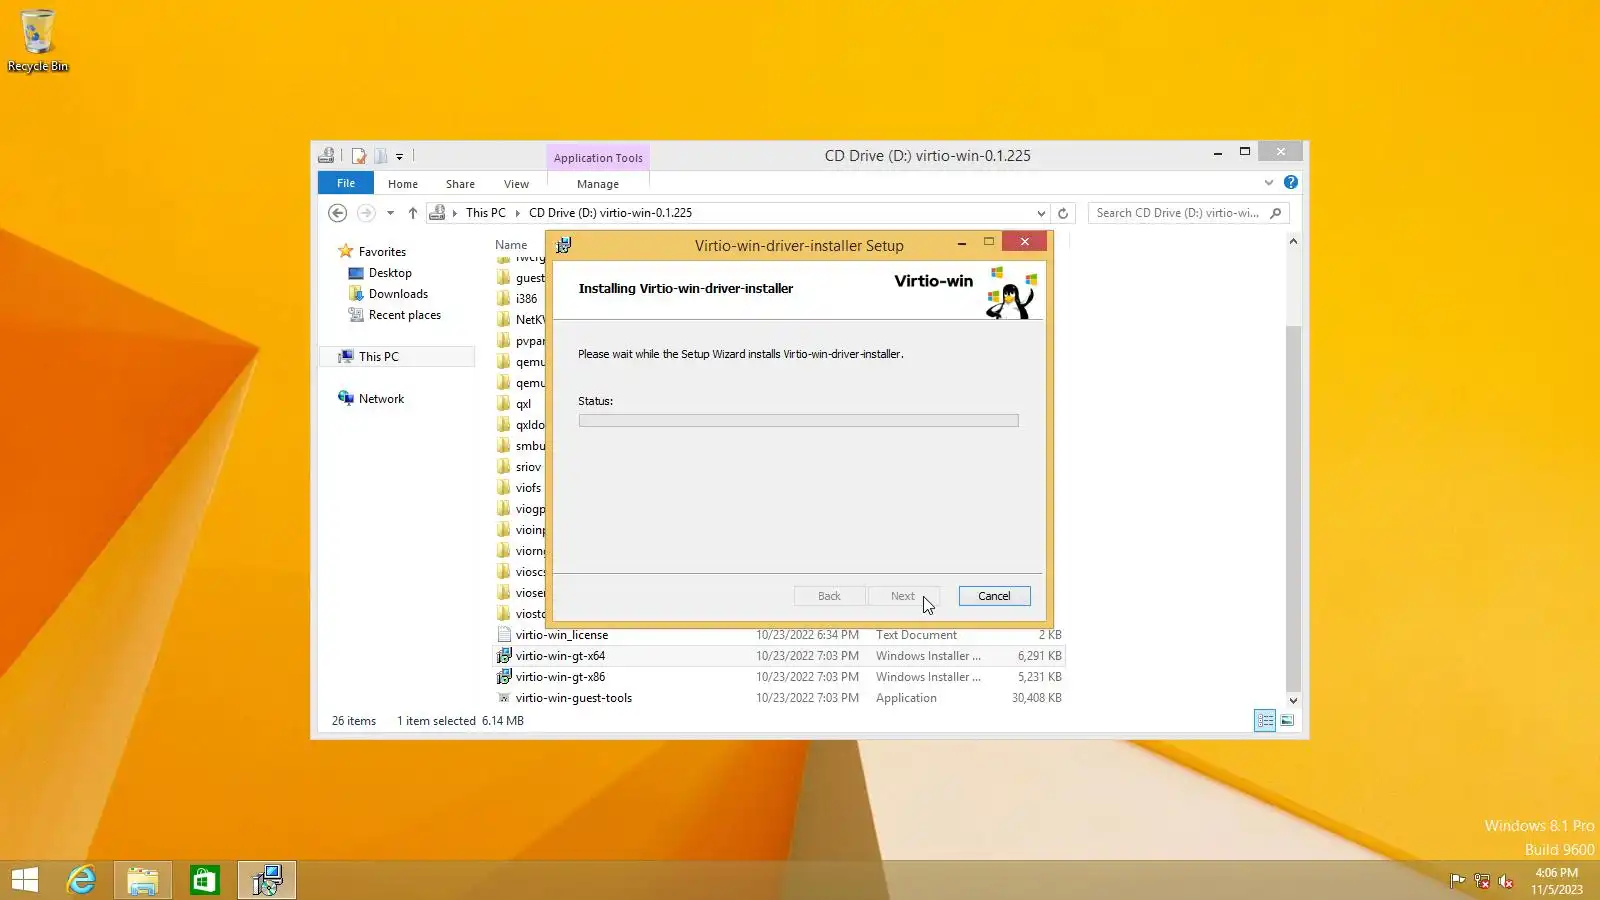Click the installer icon in Setup title bar
The image size is (1600, 900).
(564, 245)
